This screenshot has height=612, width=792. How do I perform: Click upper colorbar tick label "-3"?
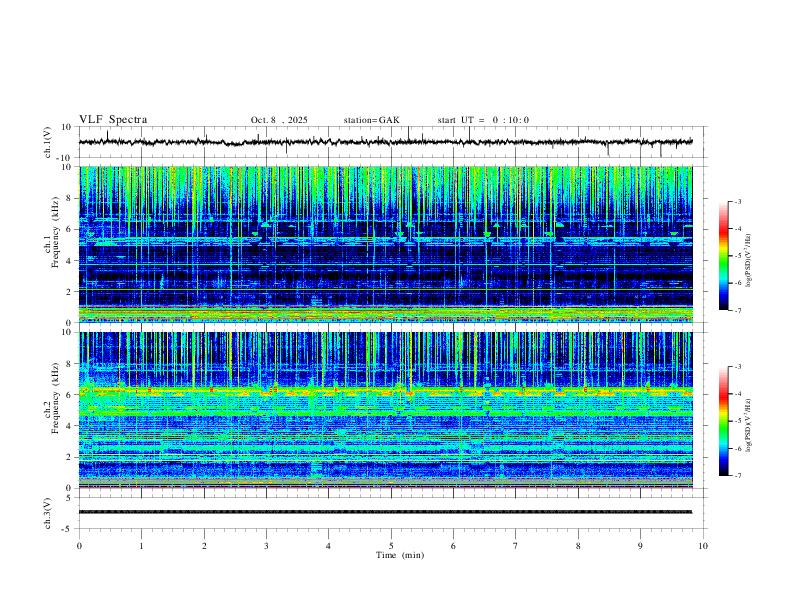737,202
